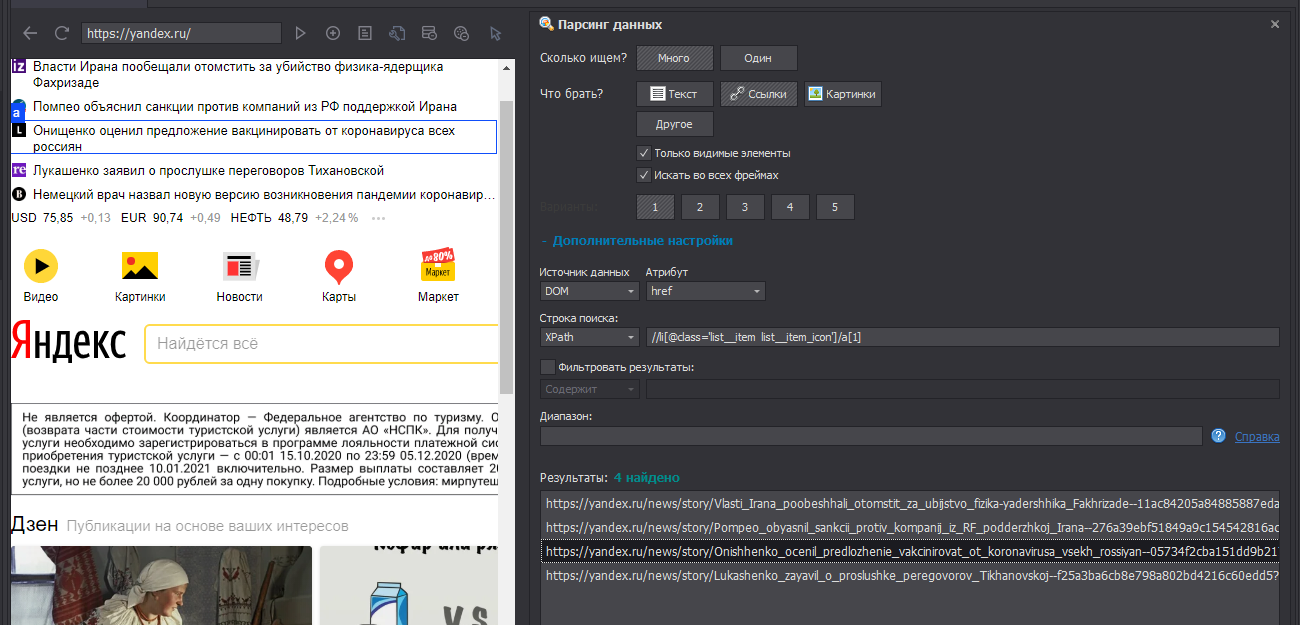Open Атрибут href dropdown
The height and width of the screenshot is (625, 1300).
705,291
